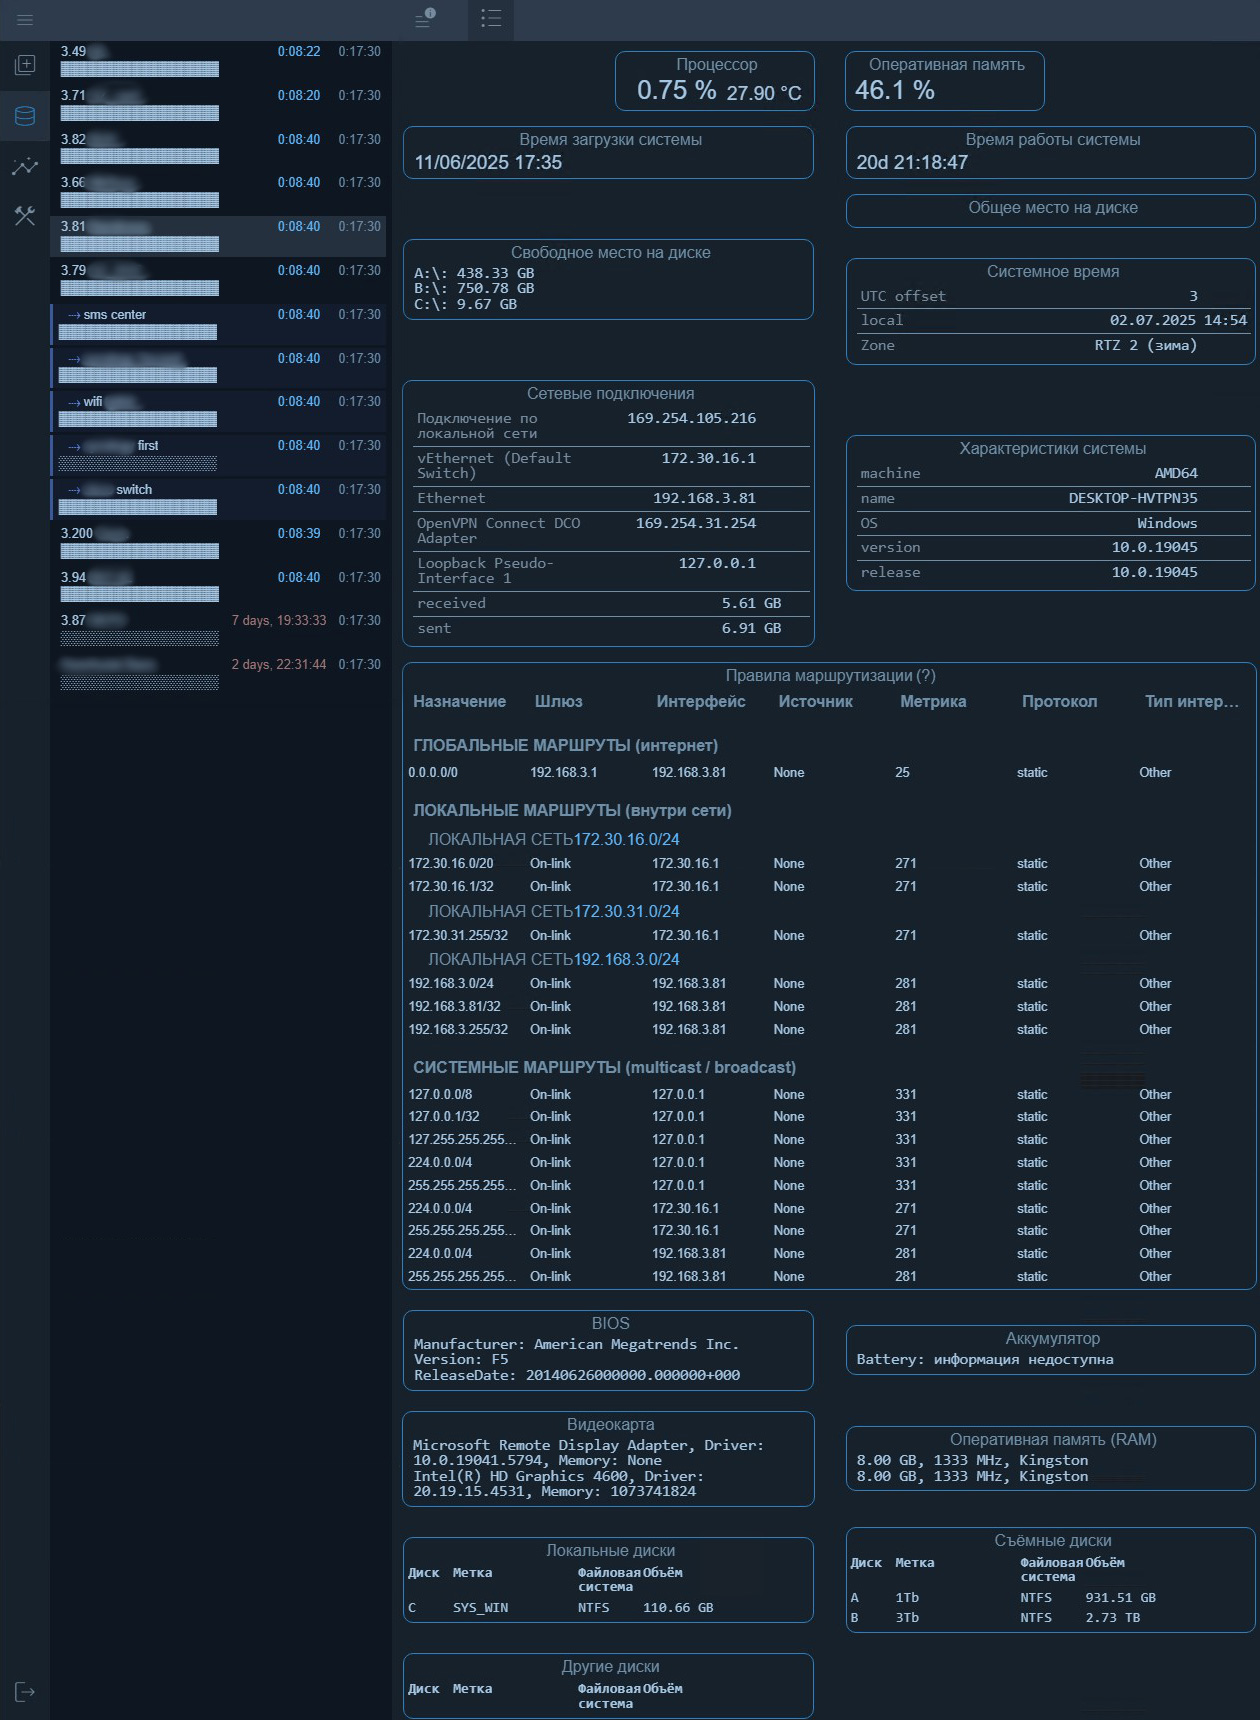Click the add new item plus icon

(25, 65)
